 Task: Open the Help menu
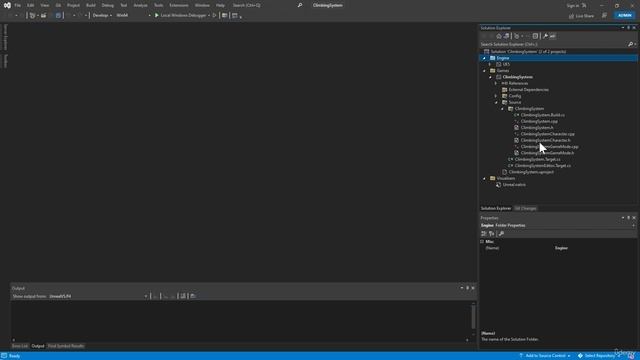tap(220, 5)
